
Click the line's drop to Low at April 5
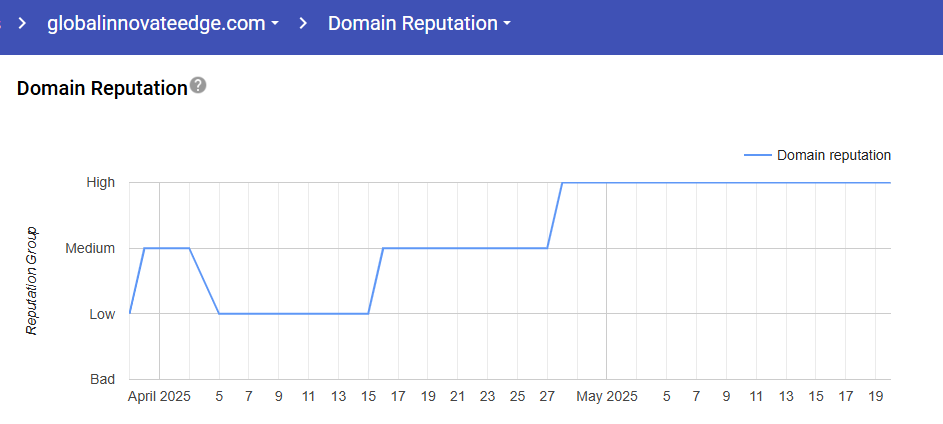click(219, 314)
